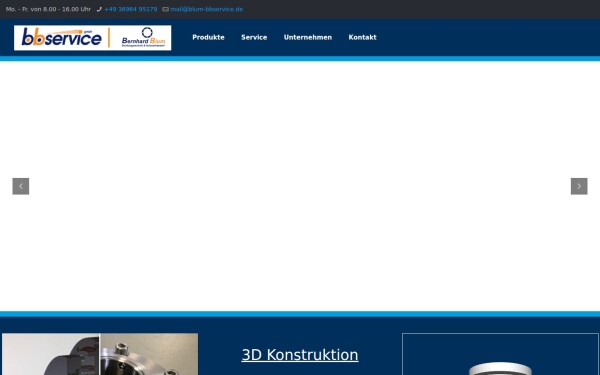The width and height of the screenshot is (600, 375).
Task: Click the mail@blum-bbservice.de email link
Action: tap(207, 9)
